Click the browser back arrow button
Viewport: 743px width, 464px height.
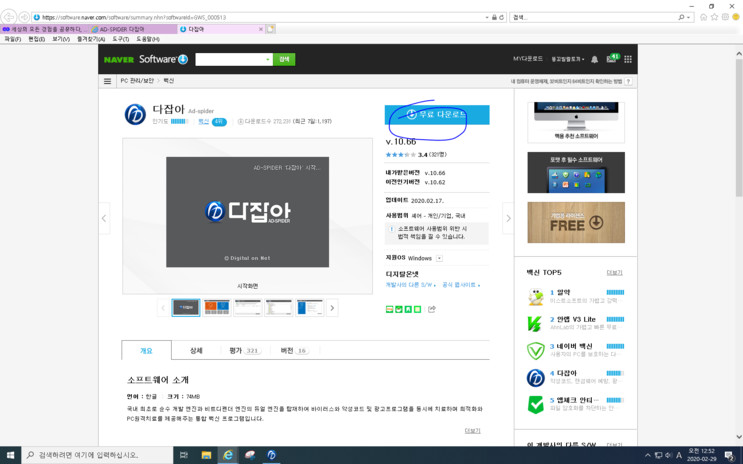(9, 17)
